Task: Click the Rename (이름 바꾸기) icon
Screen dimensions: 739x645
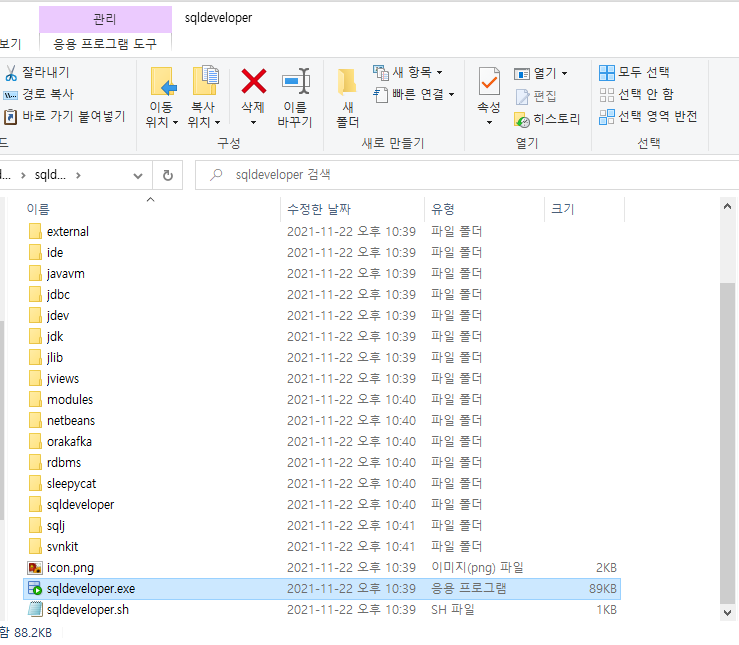Action: [296, 81]
